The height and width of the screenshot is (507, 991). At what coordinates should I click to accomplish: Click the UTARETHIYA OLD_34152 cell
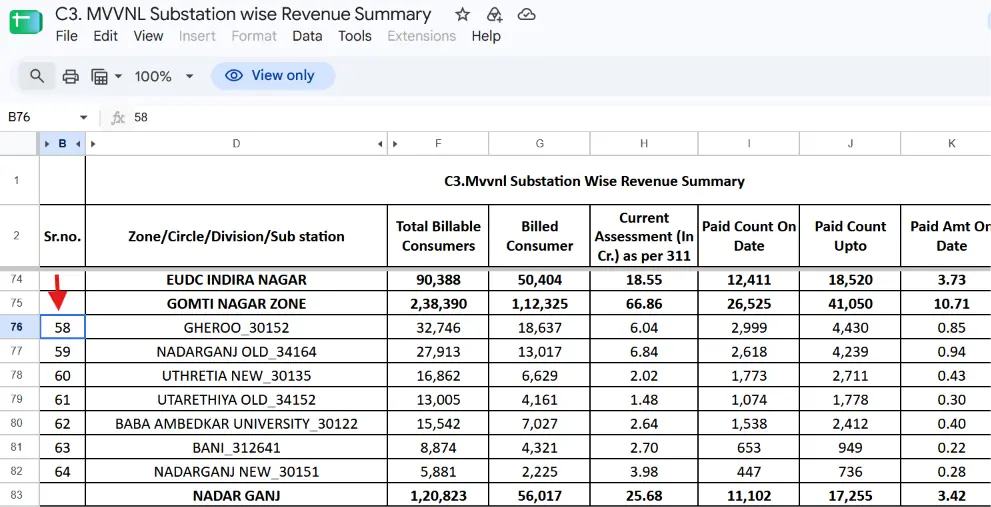coord(236,400)
